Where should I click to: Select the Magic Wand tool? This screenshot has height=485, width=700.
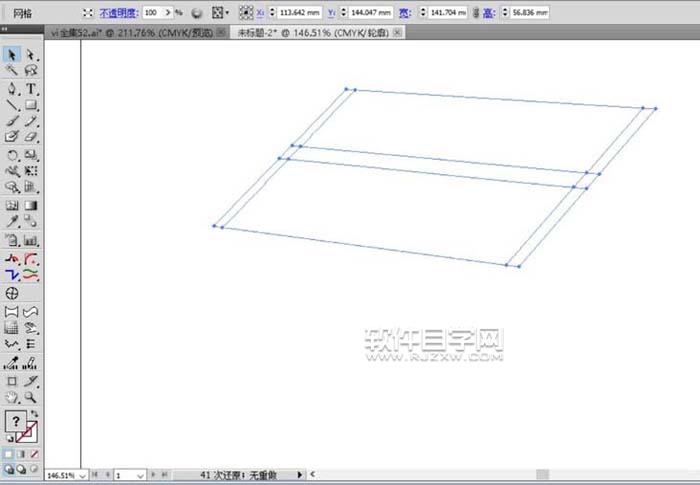pyautogui.click(x=12, y=71)
